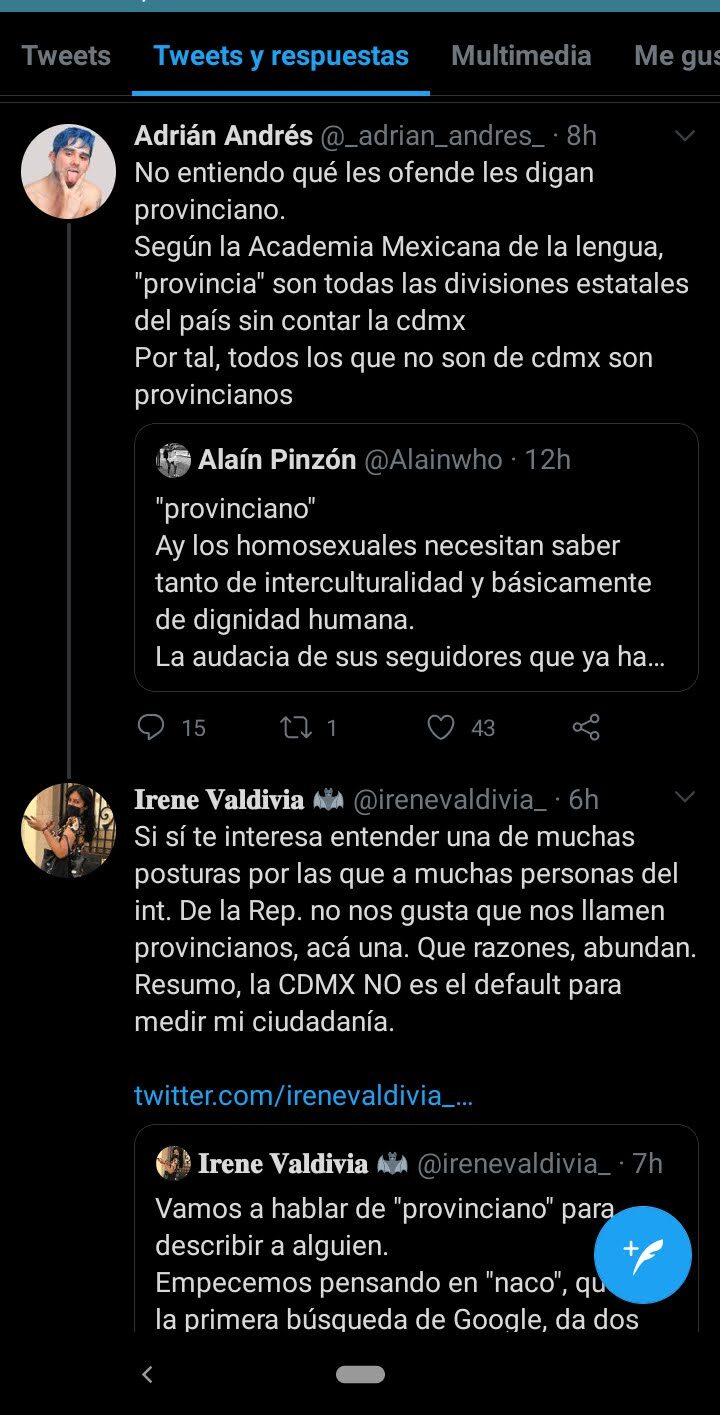Viewport: 720px width, 1415px height.
Task: Open Irene Valdivia's profile picture
Action: pos(68,830)
